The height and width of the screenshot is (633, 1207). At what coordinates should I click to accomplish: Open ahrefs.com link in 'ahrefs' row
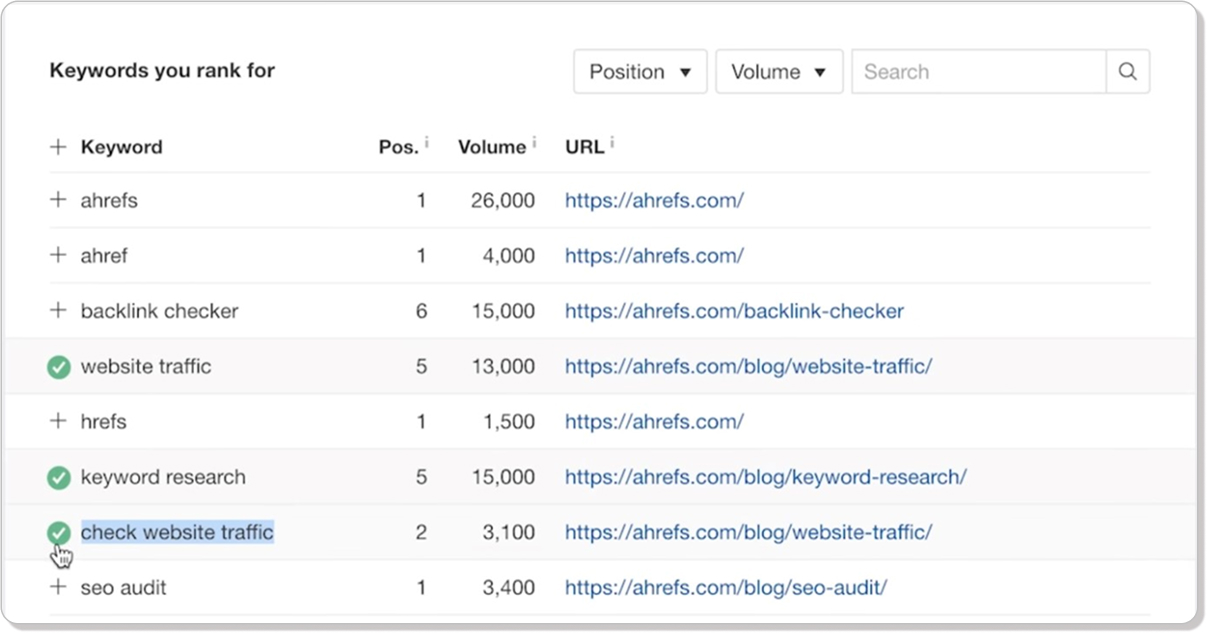point(654,200)
